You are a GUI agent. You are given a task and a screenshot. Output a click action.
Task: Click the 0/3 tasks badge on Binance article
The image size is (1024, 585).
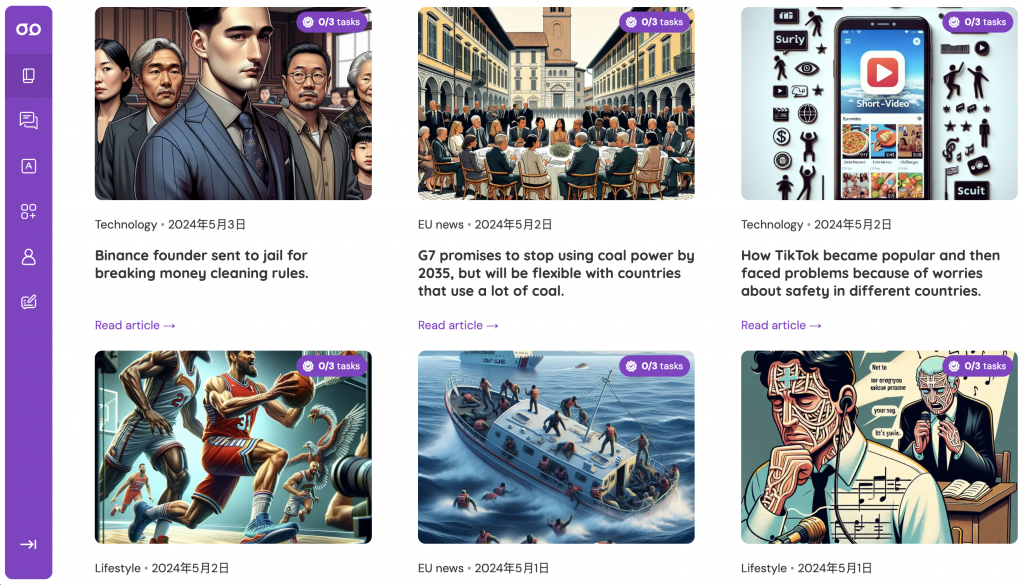coord(332,22)
